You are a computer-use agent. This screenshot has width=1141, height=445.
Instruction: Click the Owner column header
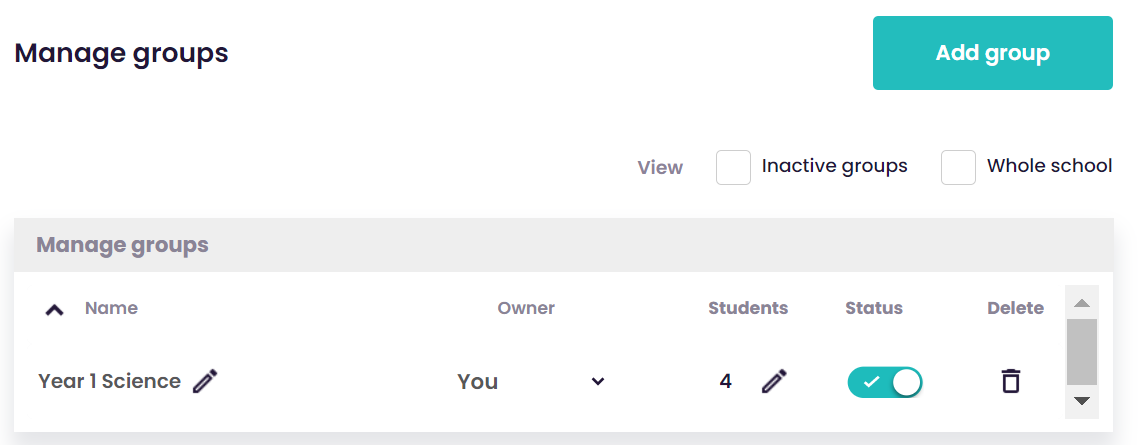526,308
